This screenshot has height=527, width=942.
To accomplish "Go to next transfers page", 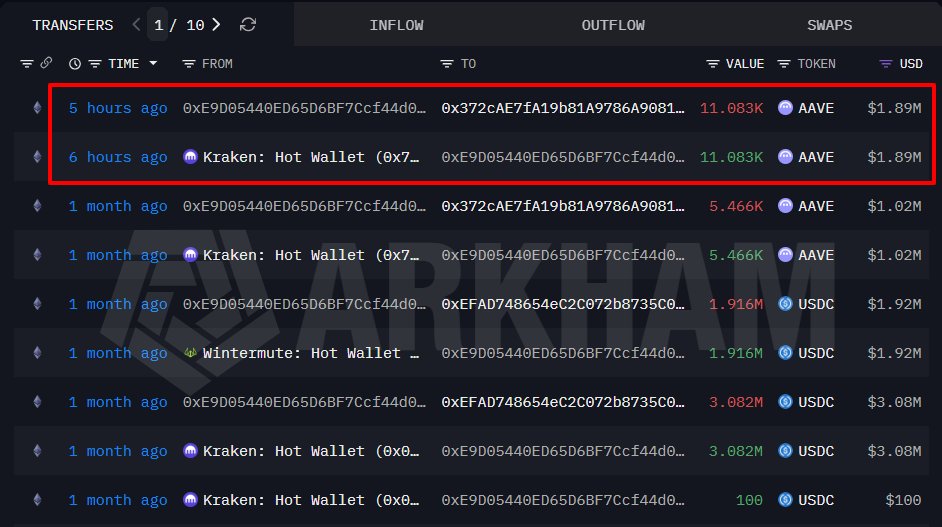I will point(216,25).
